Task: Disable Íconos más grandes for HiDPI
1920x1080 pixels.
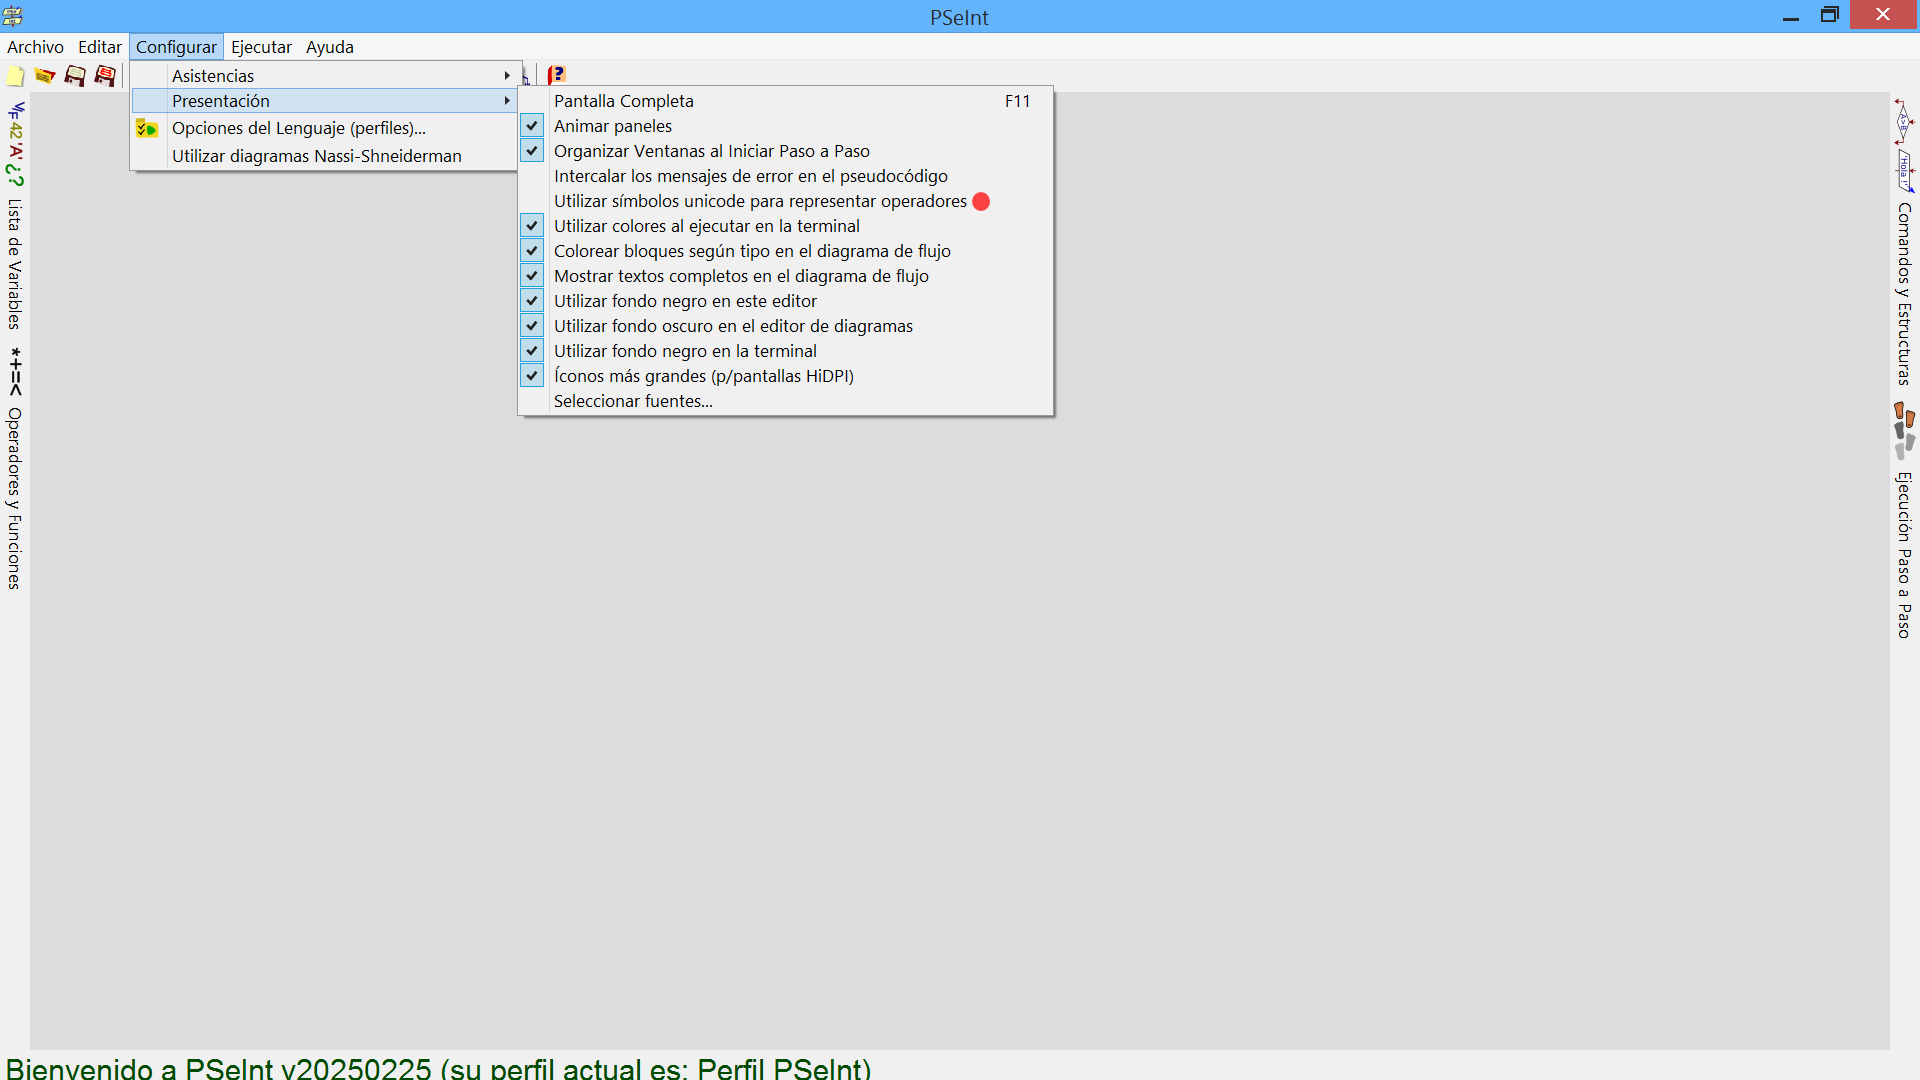Action: pyautogui.click(x=703, y=376)
